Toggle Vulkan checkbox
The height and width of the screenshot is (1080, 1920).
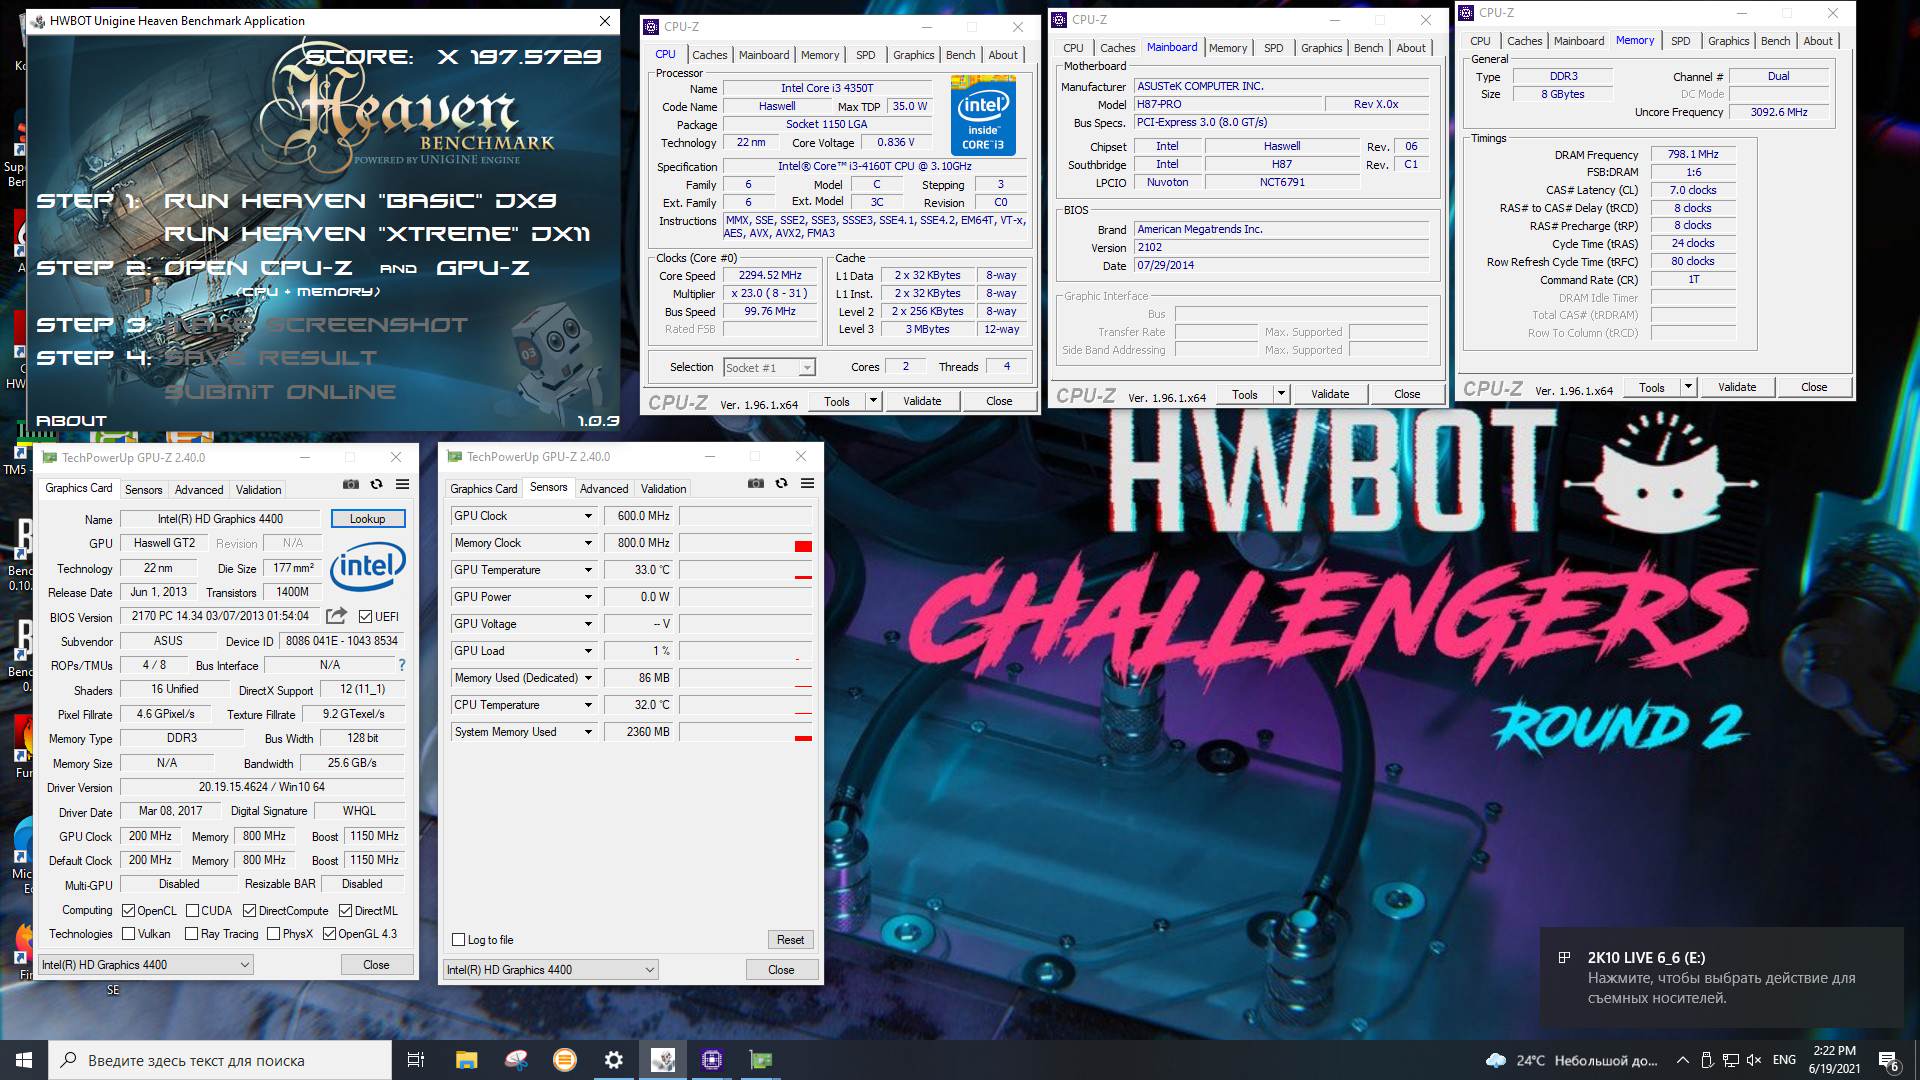(128, 934)
